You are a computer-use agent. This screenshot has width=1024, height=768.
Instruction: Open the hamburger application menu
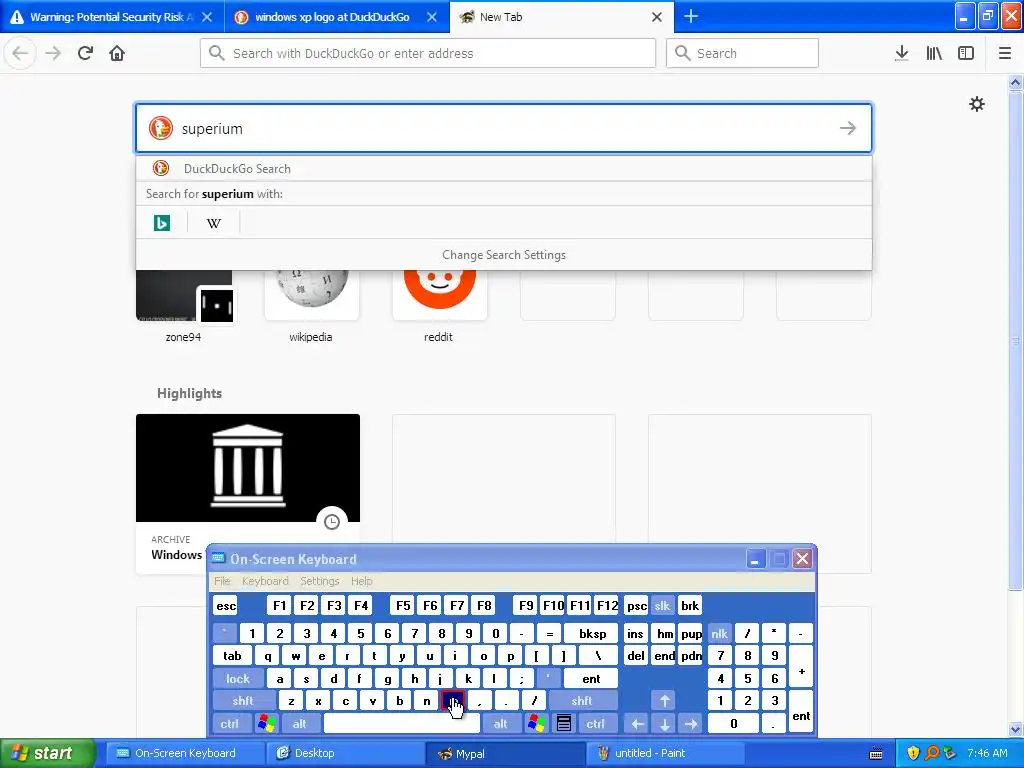[x=1005, y=53]
